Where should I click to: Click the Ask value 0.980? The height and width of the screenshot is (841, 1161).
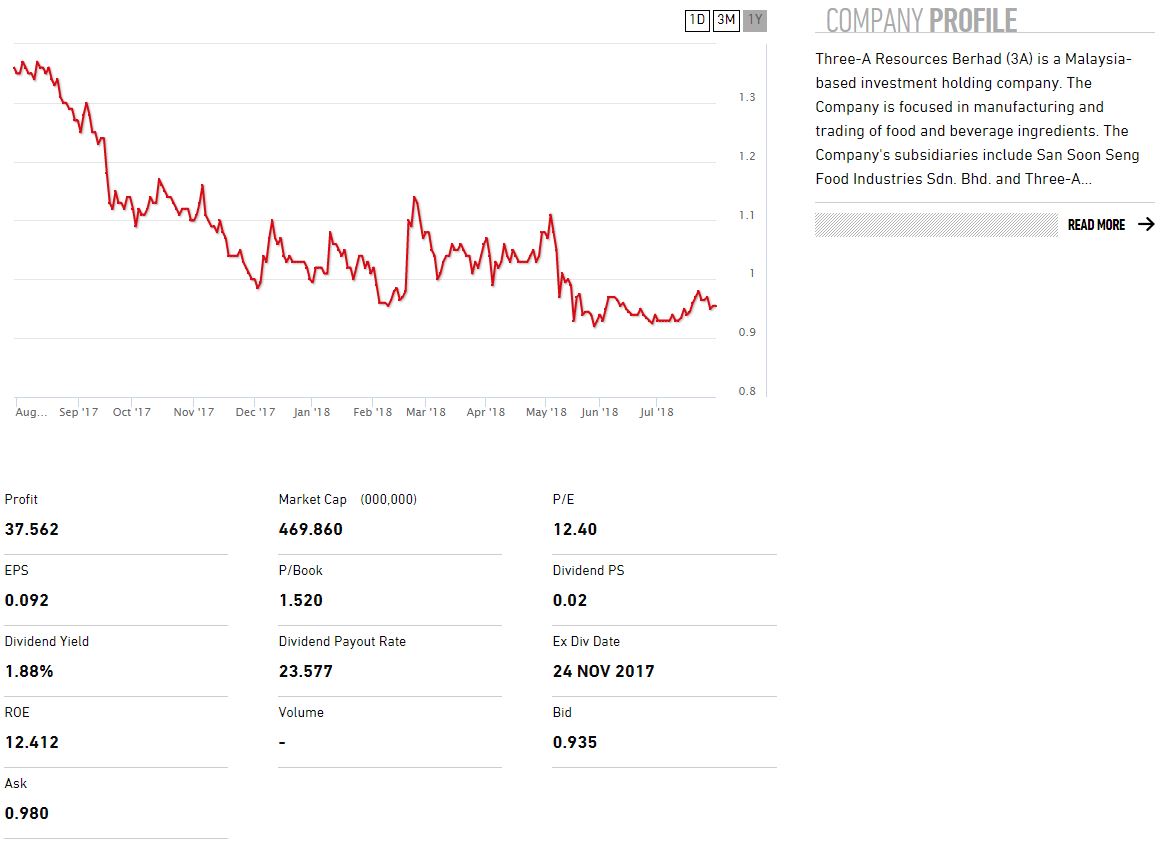pos(27,814)
